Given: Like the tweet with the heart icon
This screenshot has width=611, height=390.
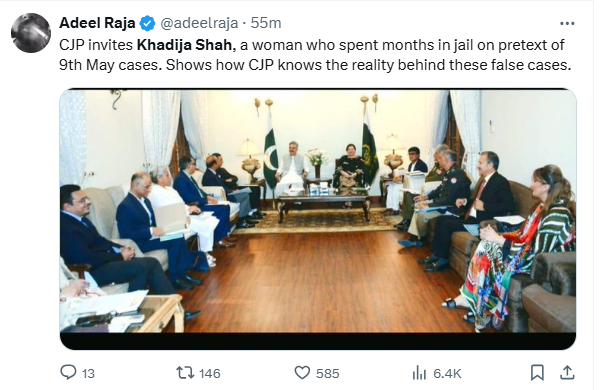Looking at the screenshot, I should [x=302, y=373].
